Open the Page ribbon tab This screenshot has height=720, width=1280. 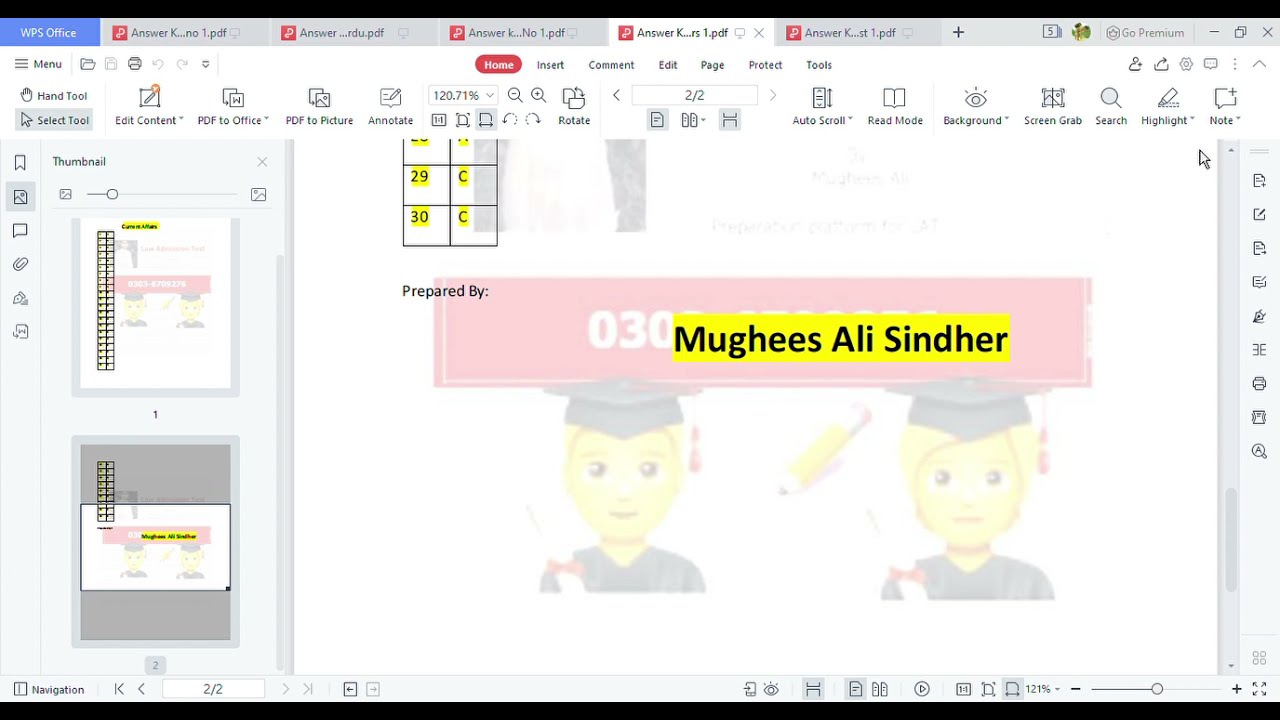point(712,64)
